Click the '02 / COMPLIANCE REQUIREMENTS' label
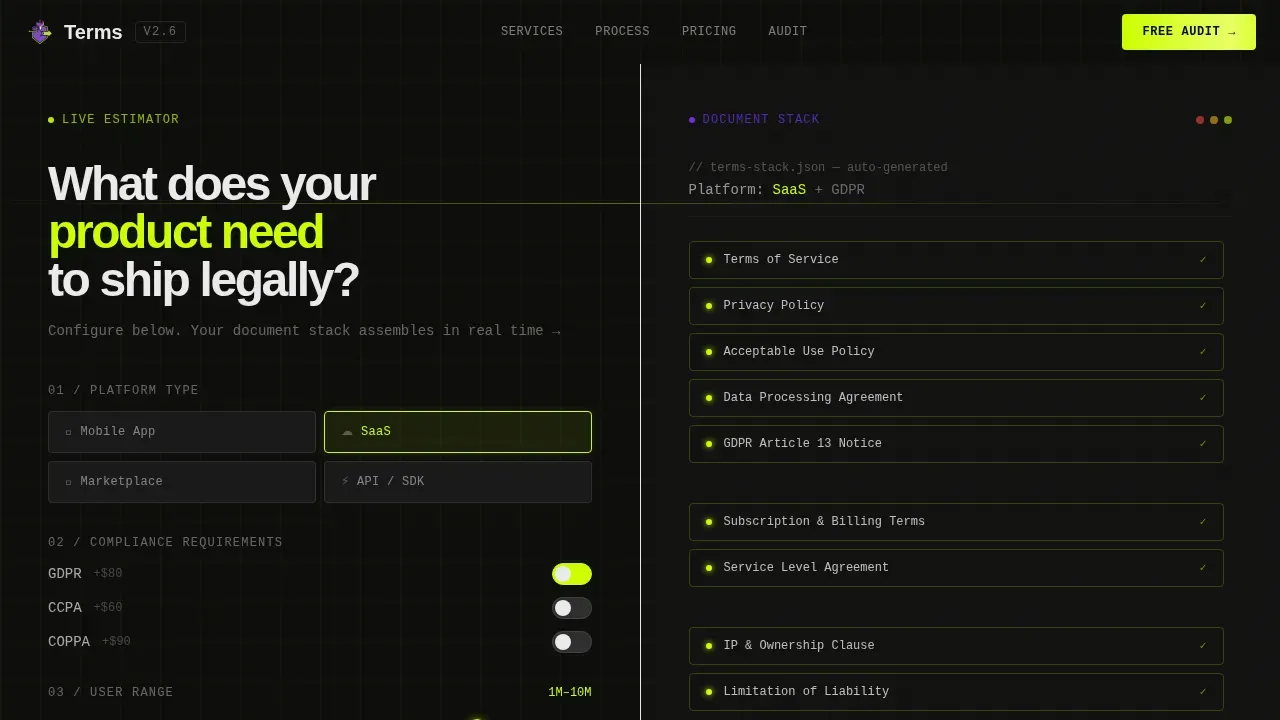Image resolution: width=1280 pixels, height=720 pixels. [x=165, y=543]
